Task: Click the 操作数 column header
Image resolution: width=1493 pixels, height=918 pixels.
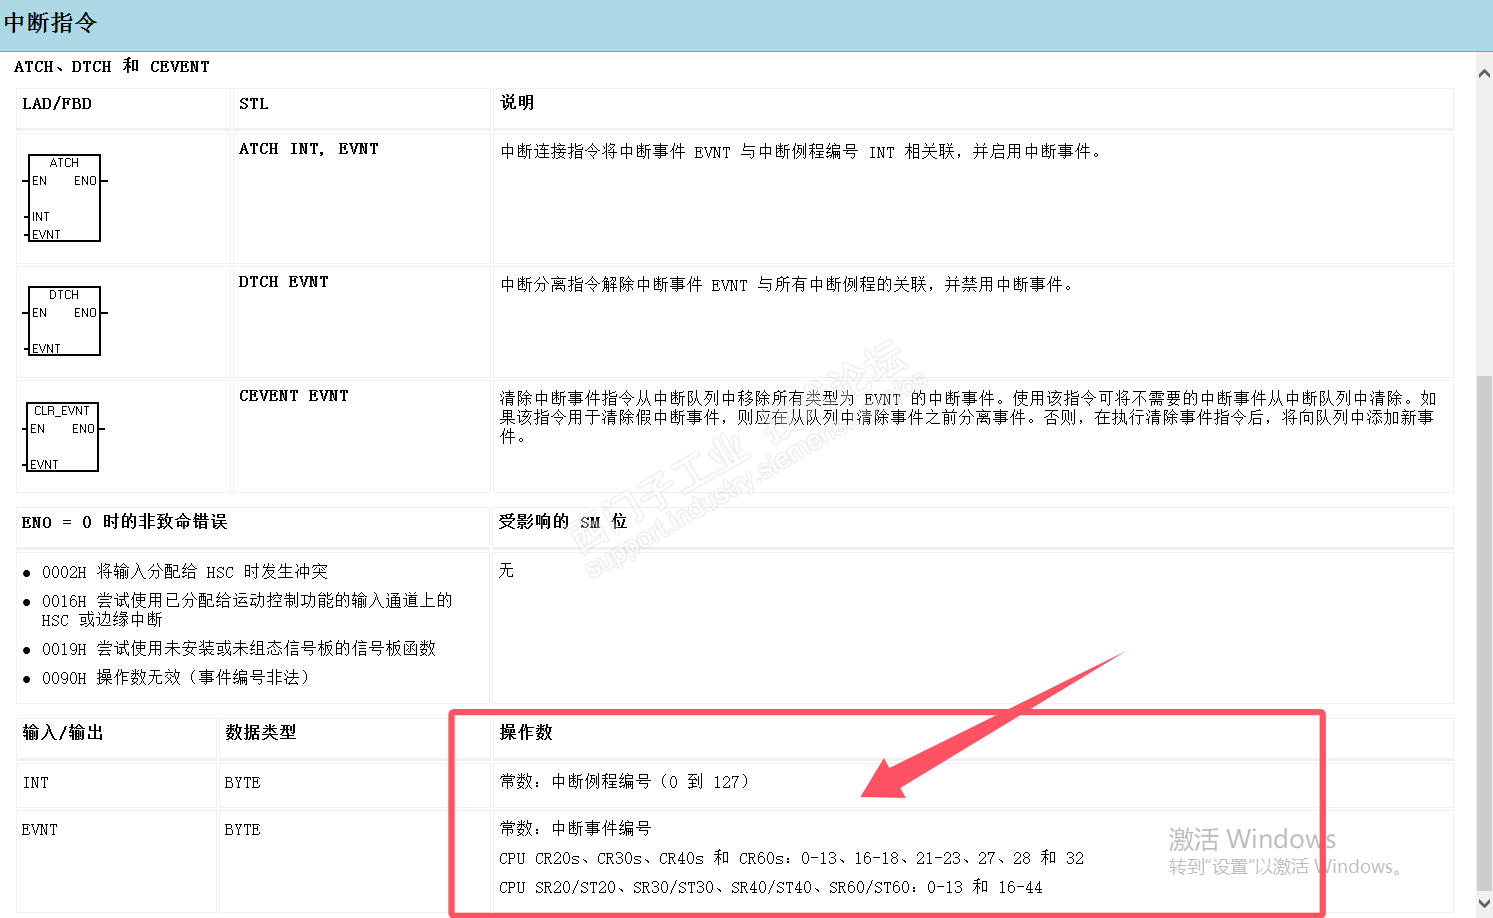Action: 526,733
